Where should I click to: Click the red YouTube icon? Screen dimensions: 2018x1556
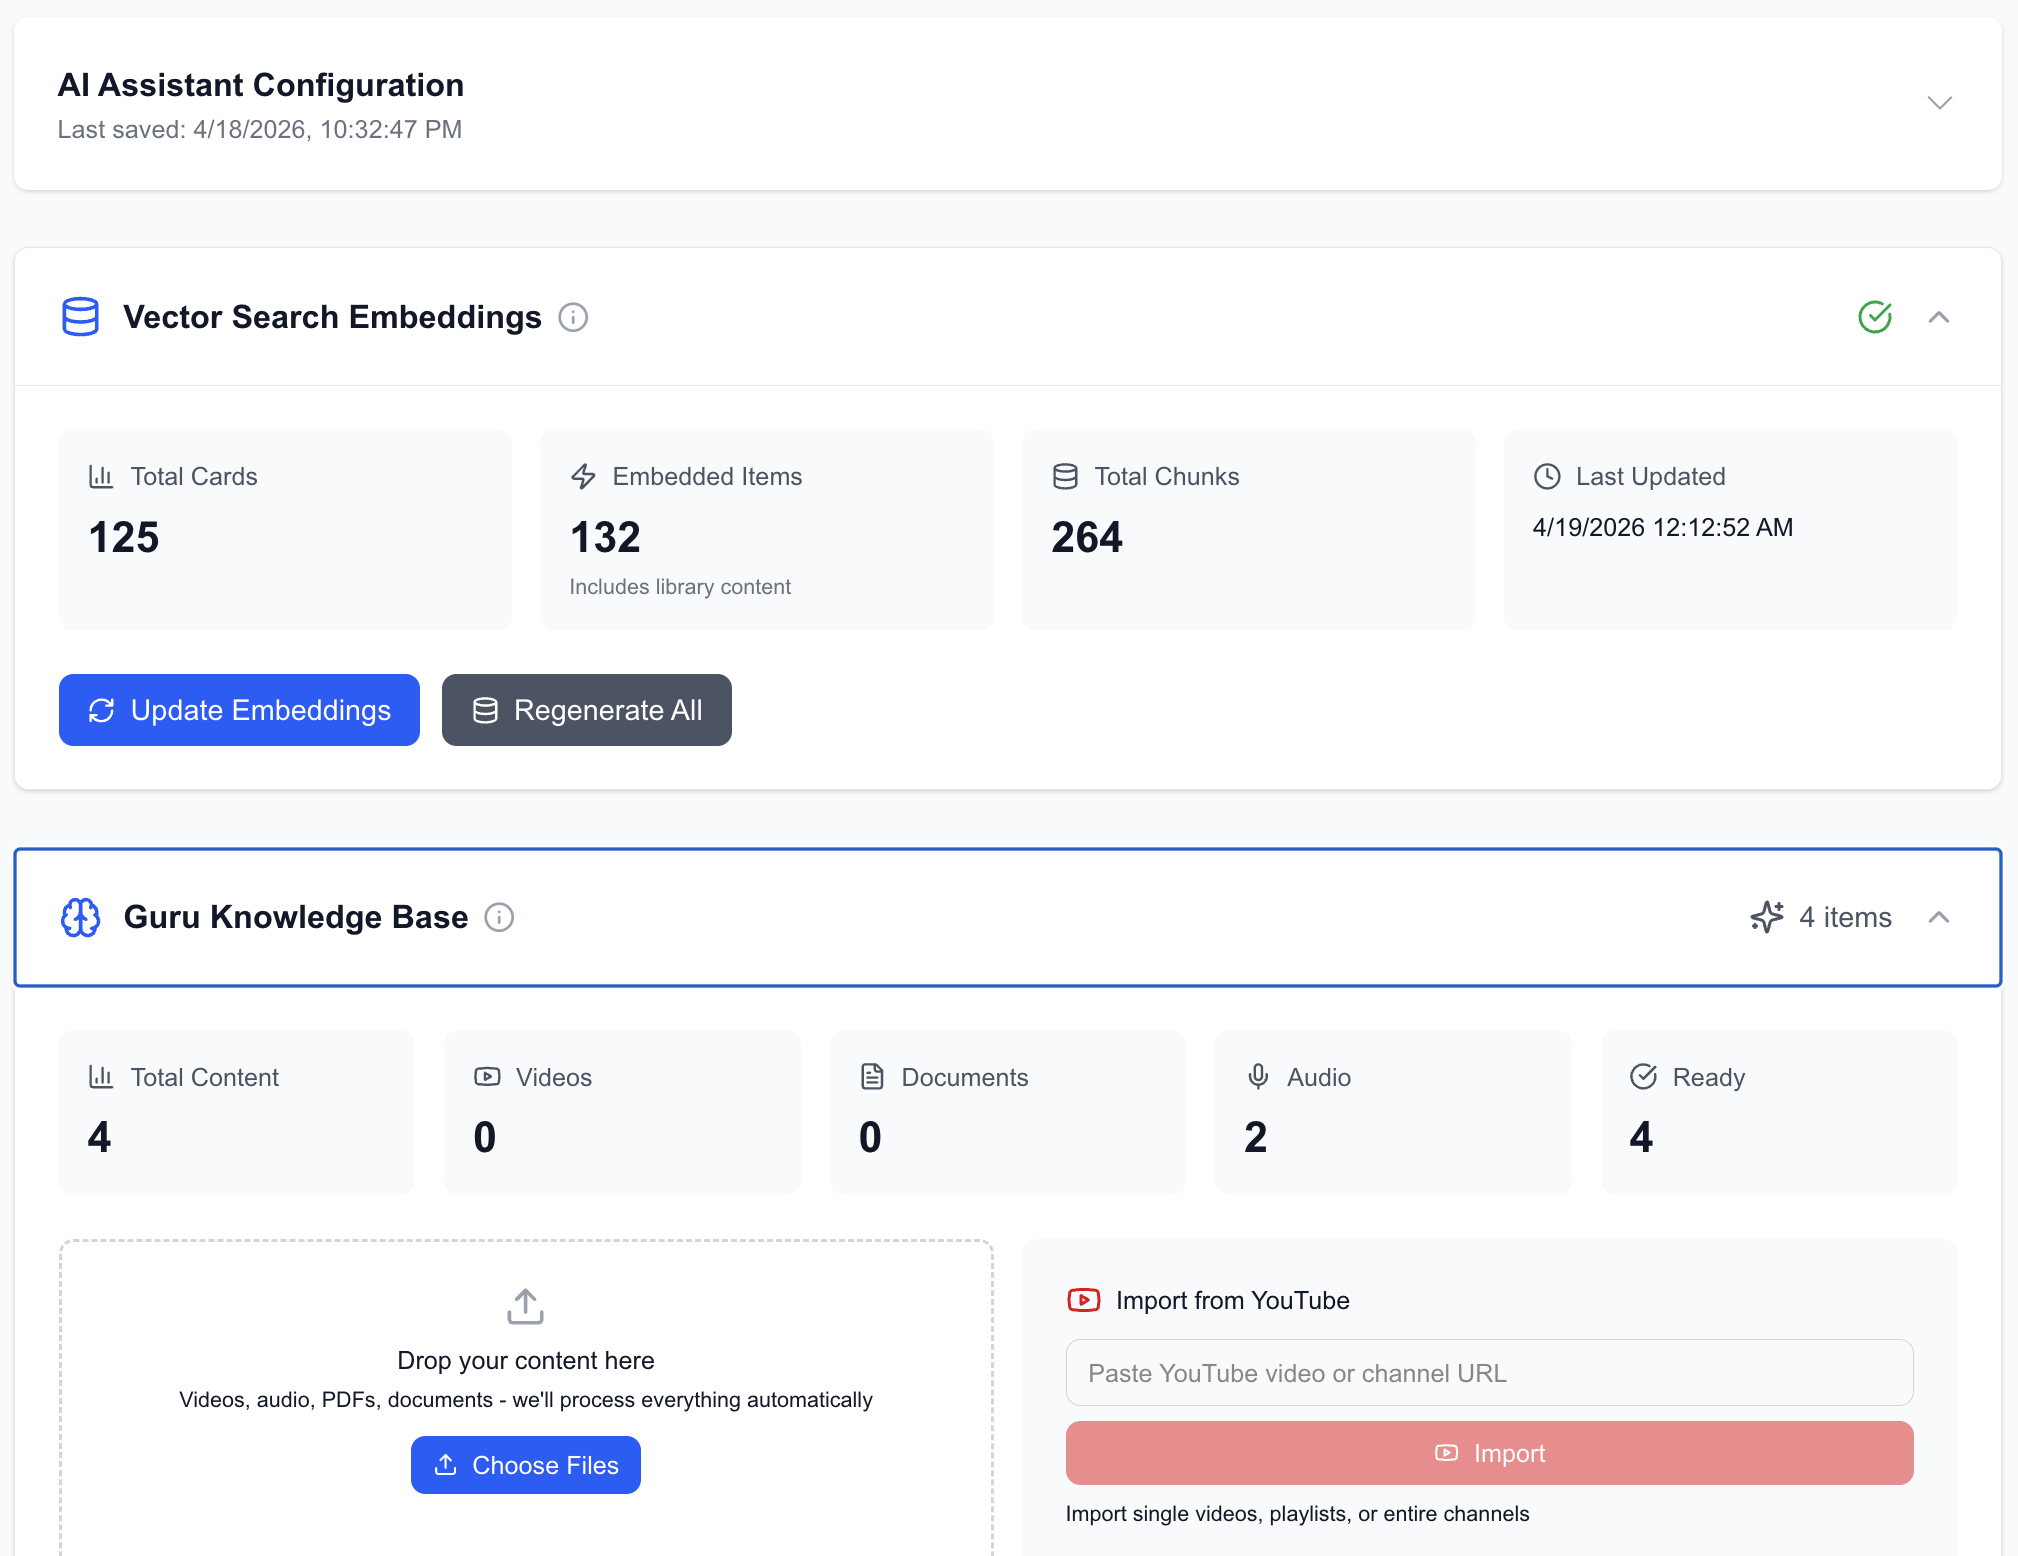click(x=1084, y=1300)
